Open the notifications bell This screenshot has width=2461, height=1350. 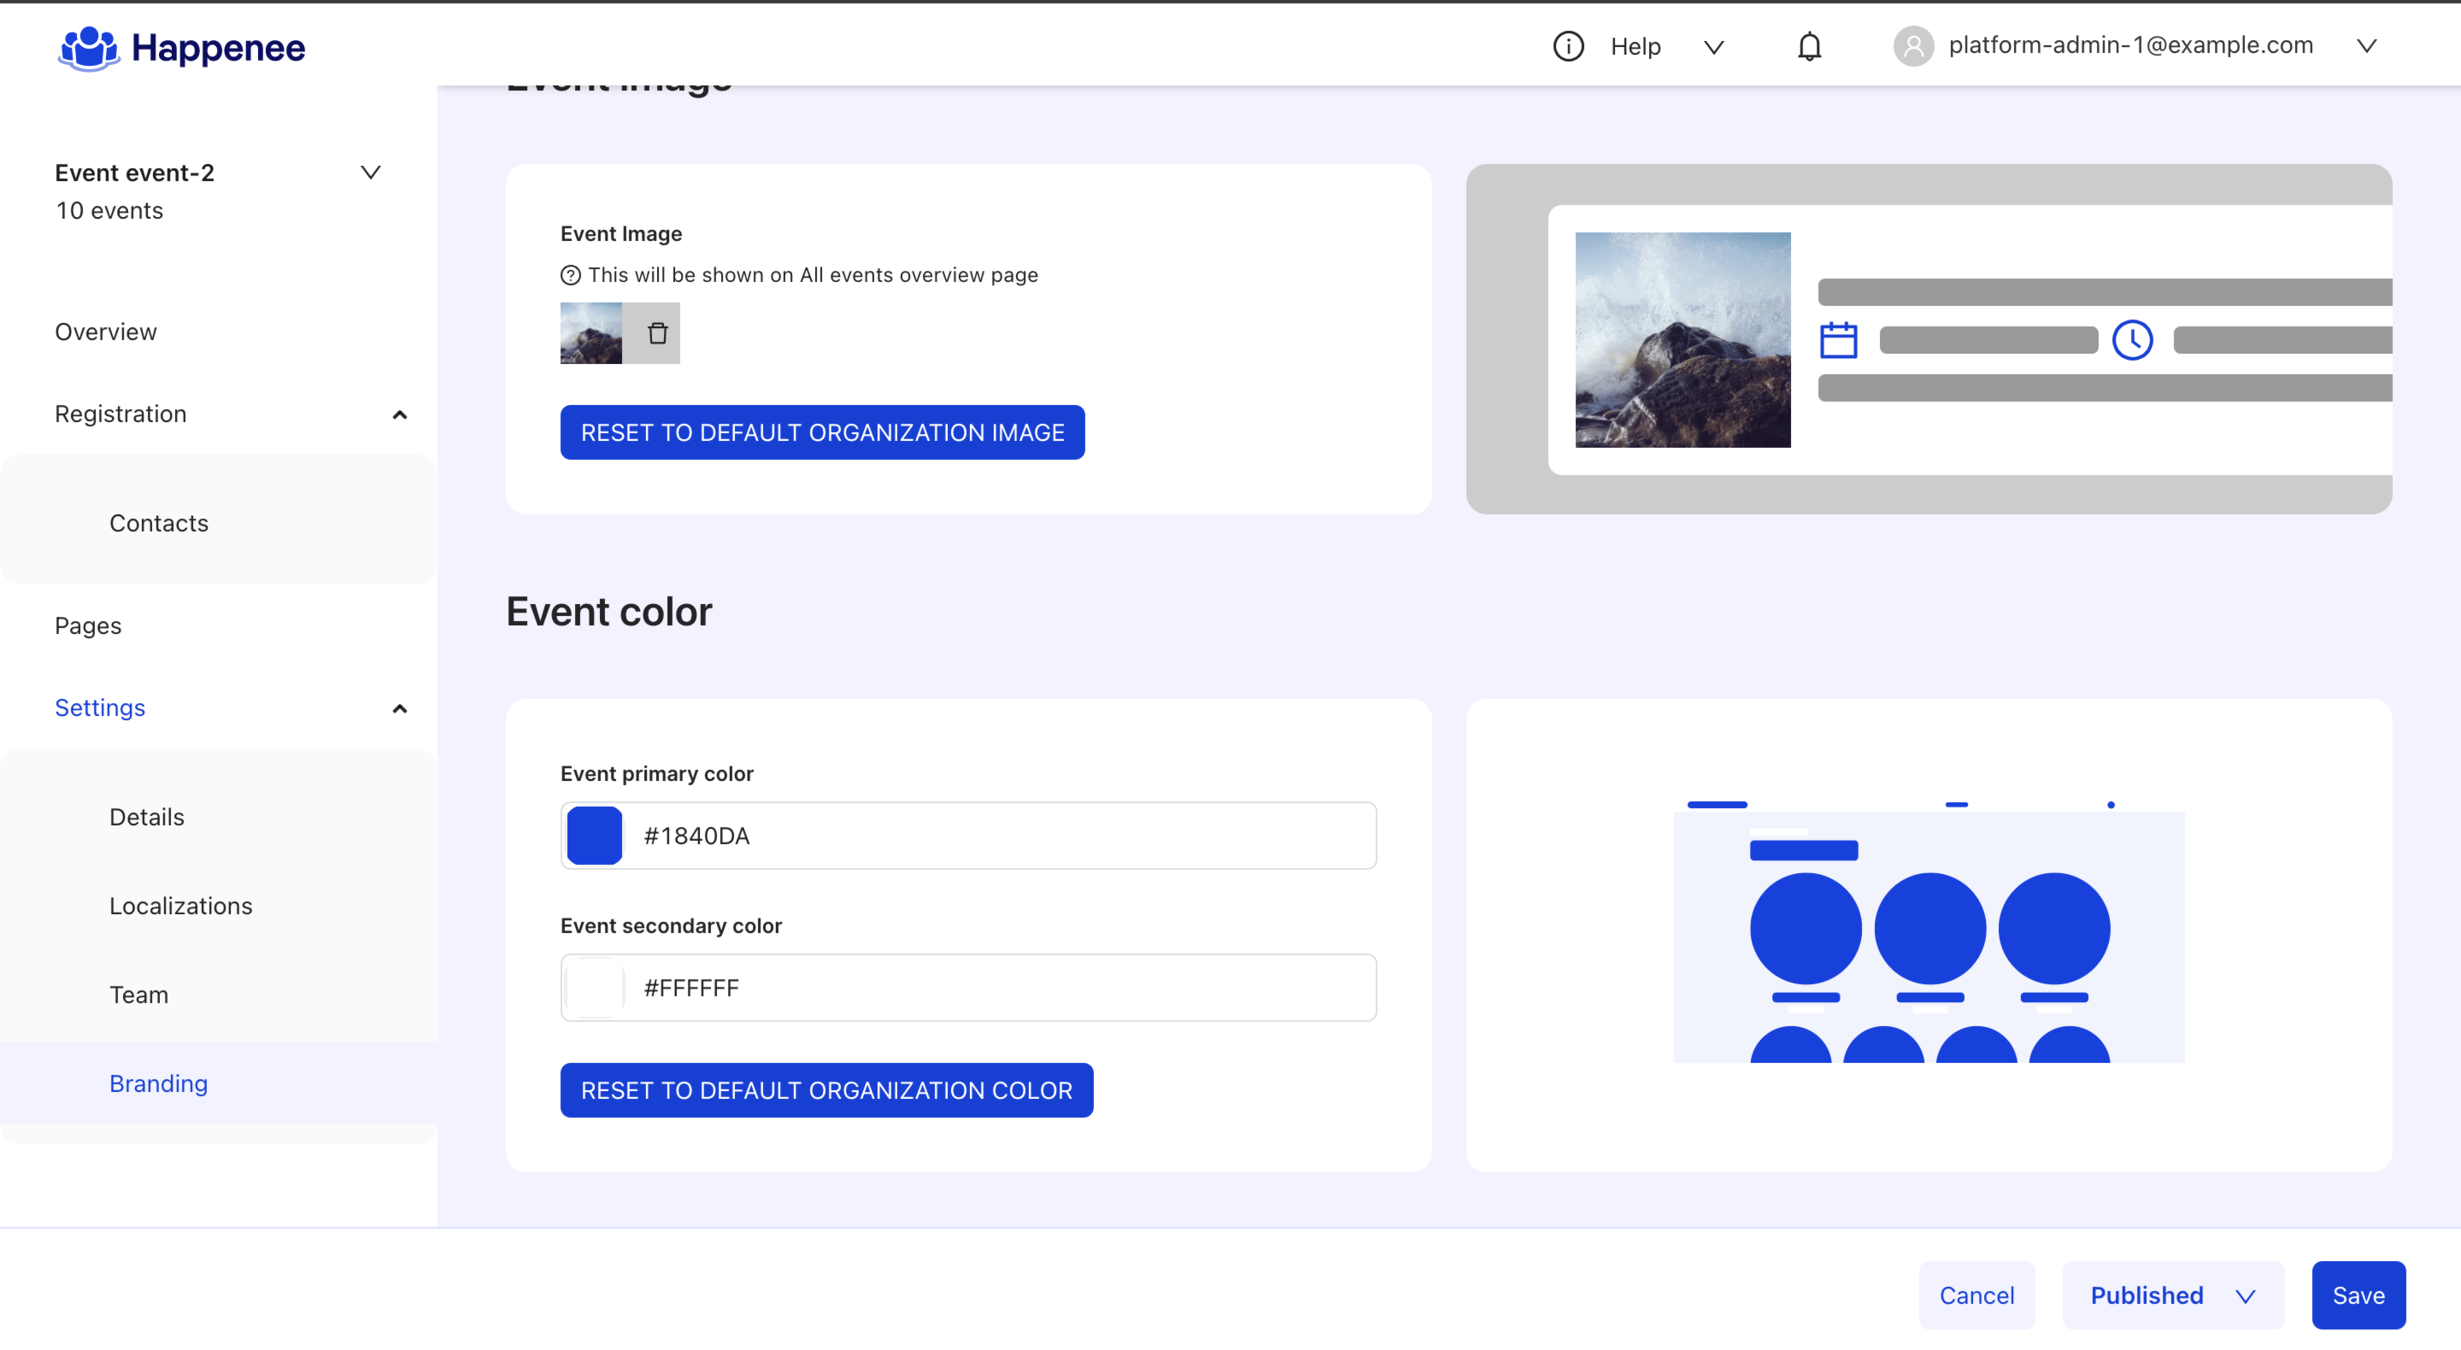(x=1809, y=46)
